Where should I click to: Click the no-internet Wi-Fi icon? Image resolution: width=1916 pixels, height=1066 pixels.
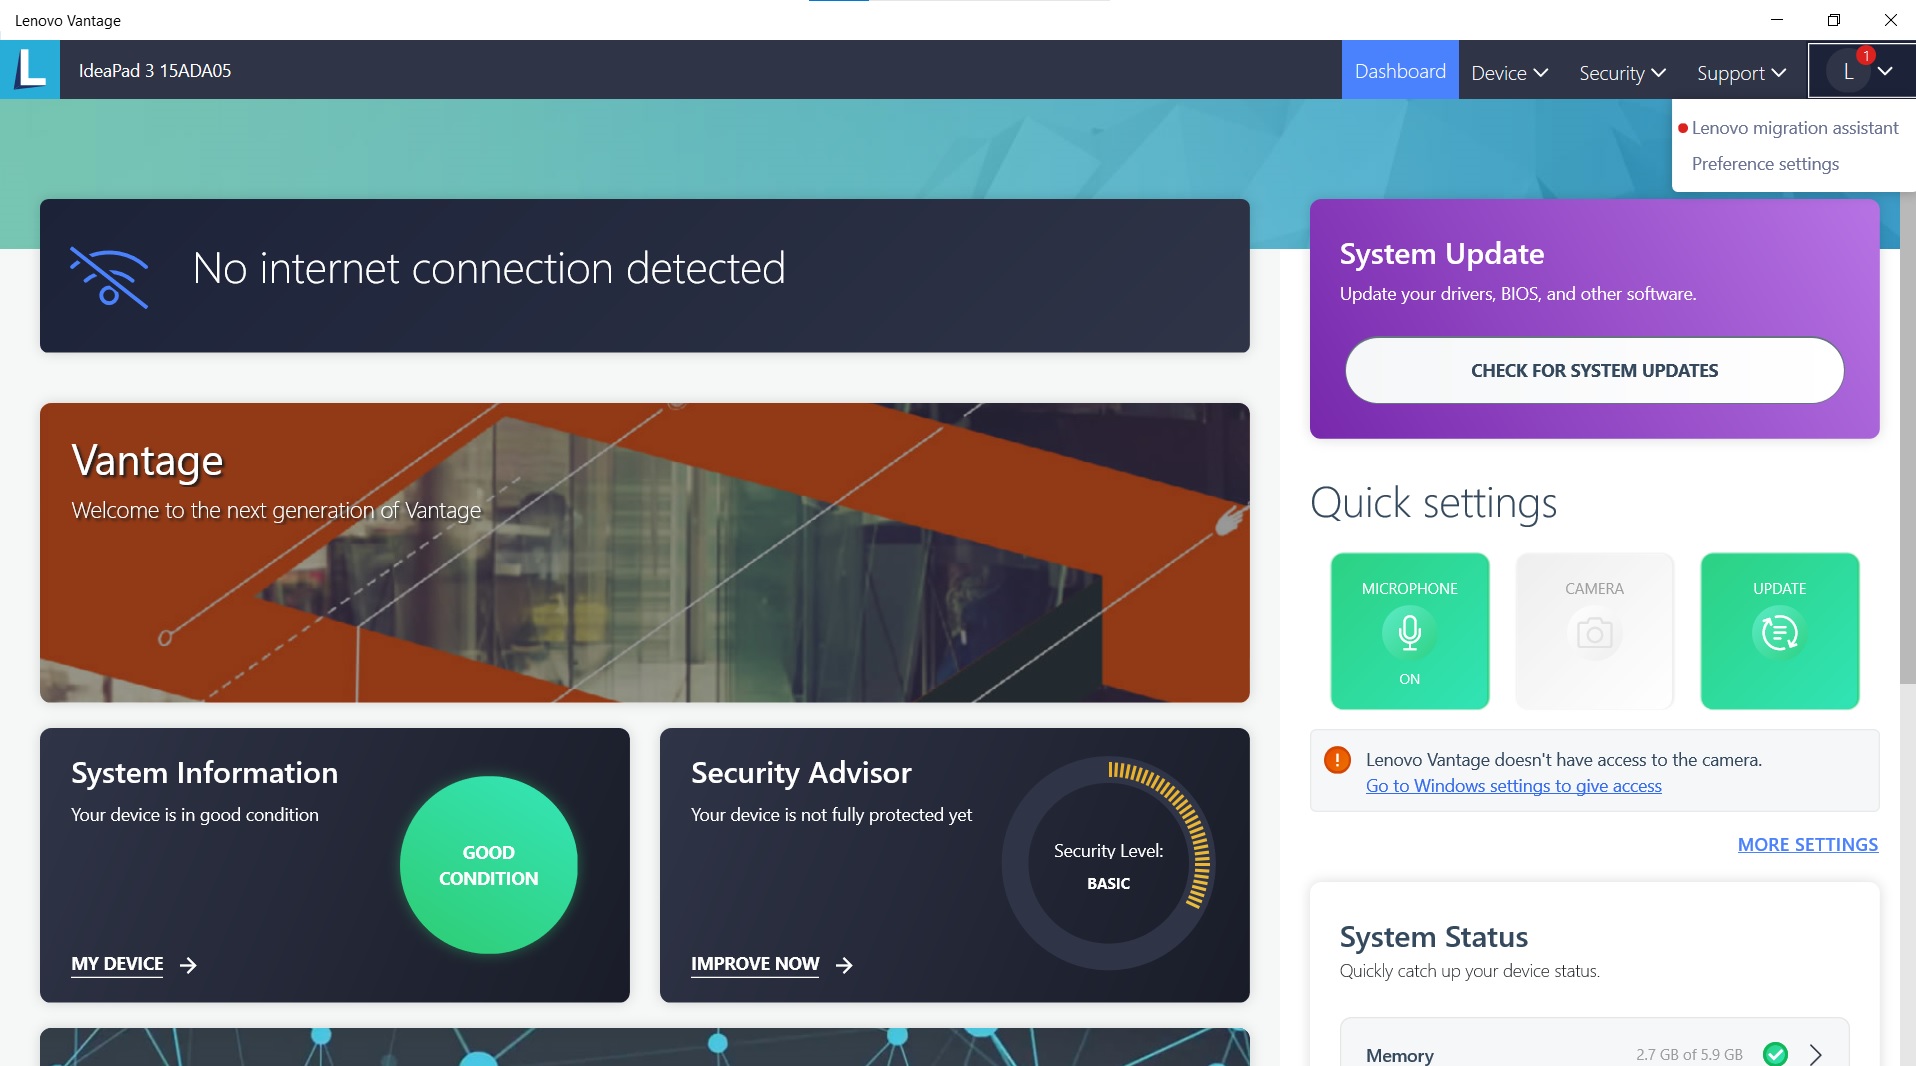pos(109,277)
